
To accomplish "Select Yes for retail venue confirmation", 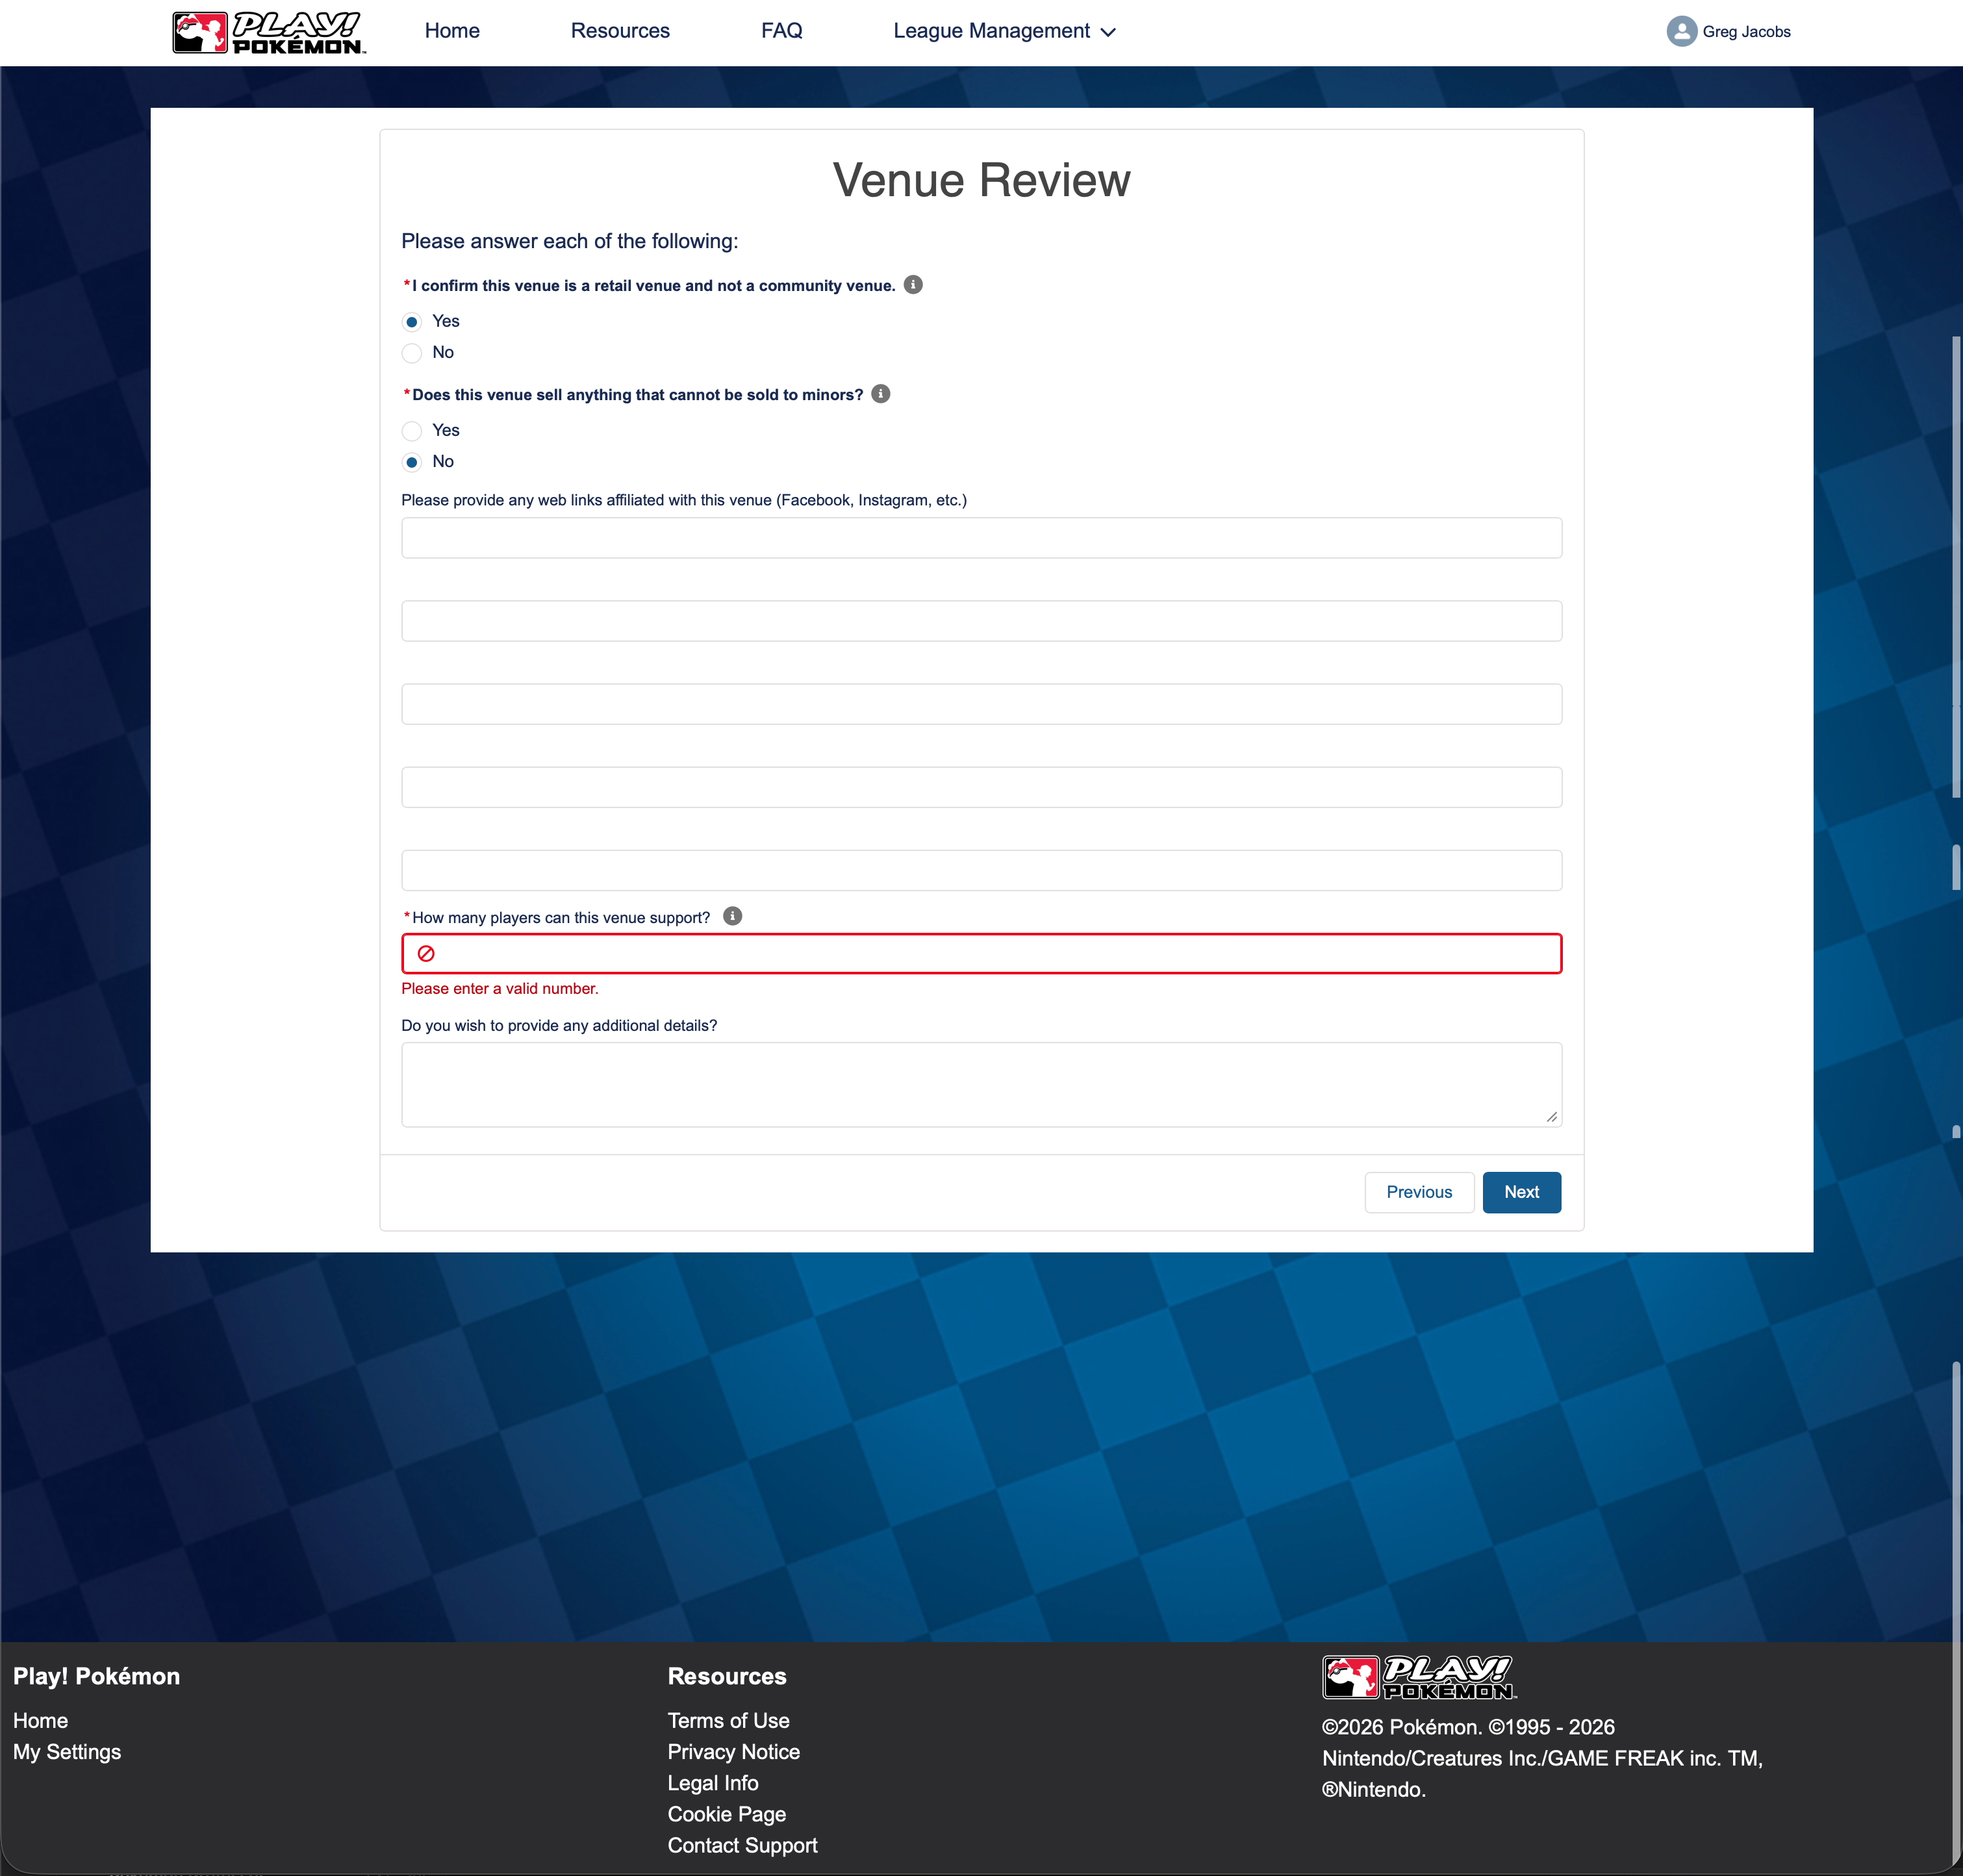I will pyautogui.click(x=412, y=322).
